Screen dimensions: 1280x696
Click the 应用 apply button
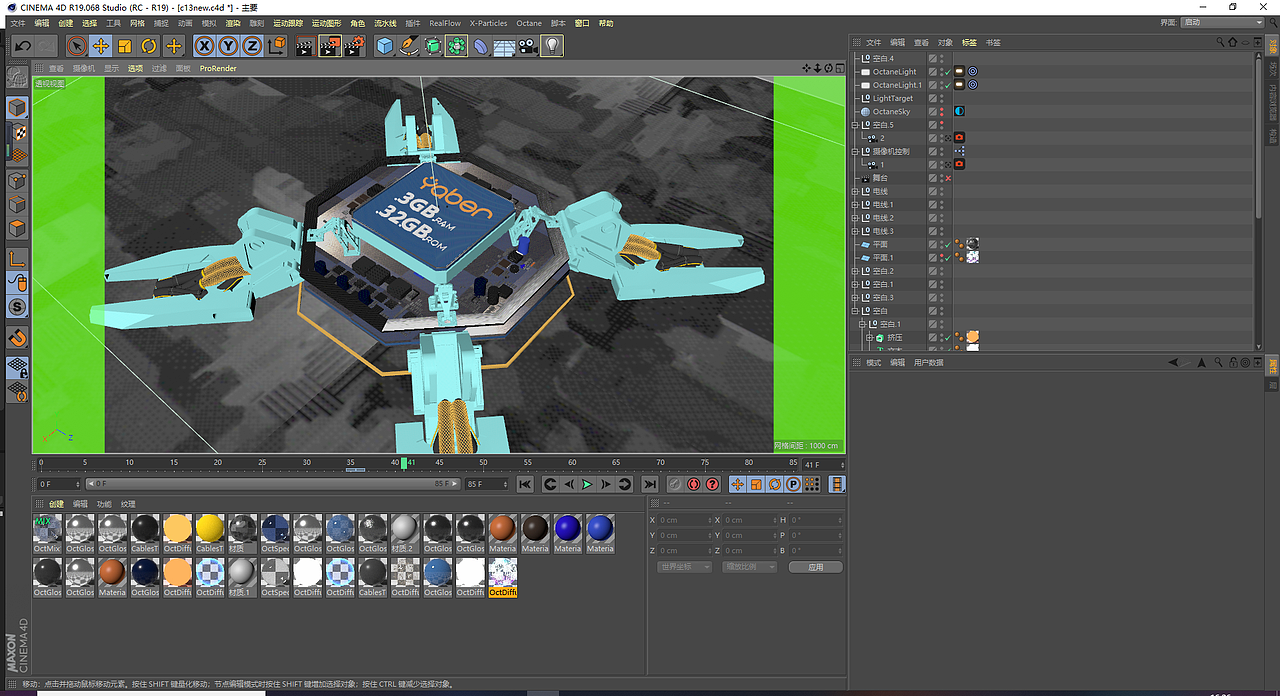coord(815,567)
